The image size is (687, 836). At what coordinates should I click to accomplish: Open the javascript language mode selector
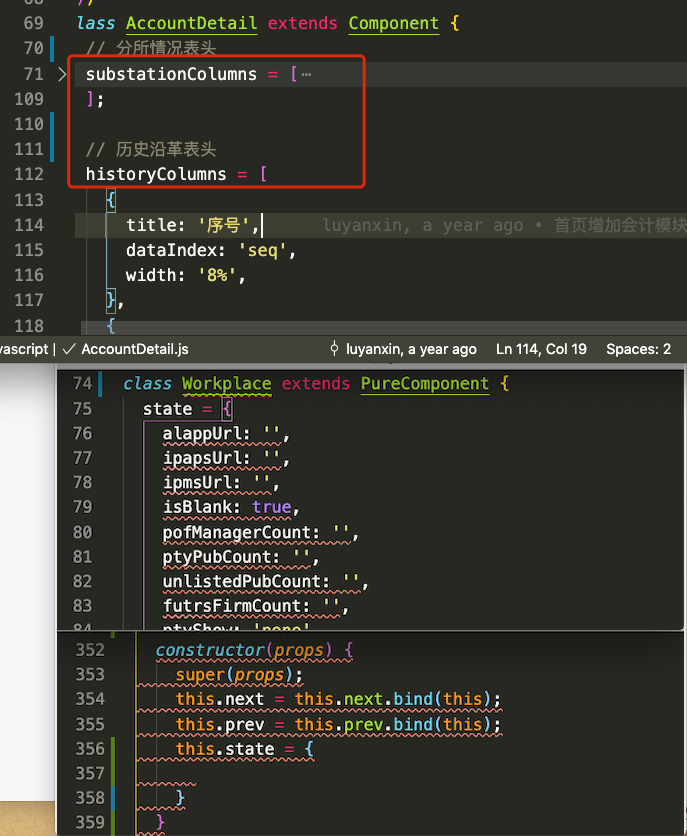[x=24, y=349]
